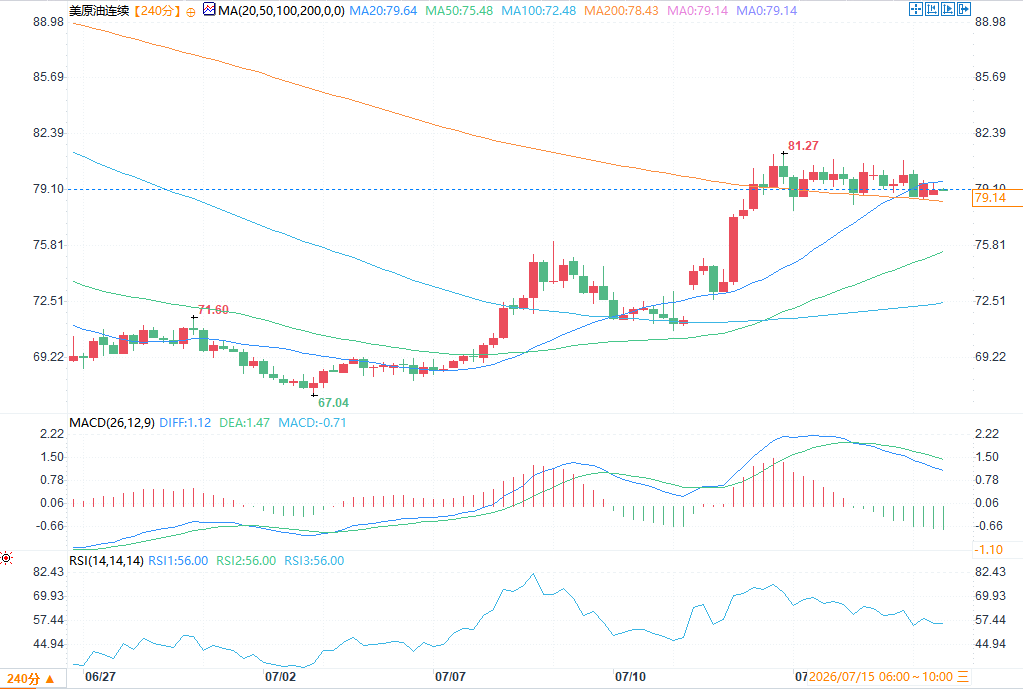Click the orange circled-plus icon beside 240分

coord(191,12)
